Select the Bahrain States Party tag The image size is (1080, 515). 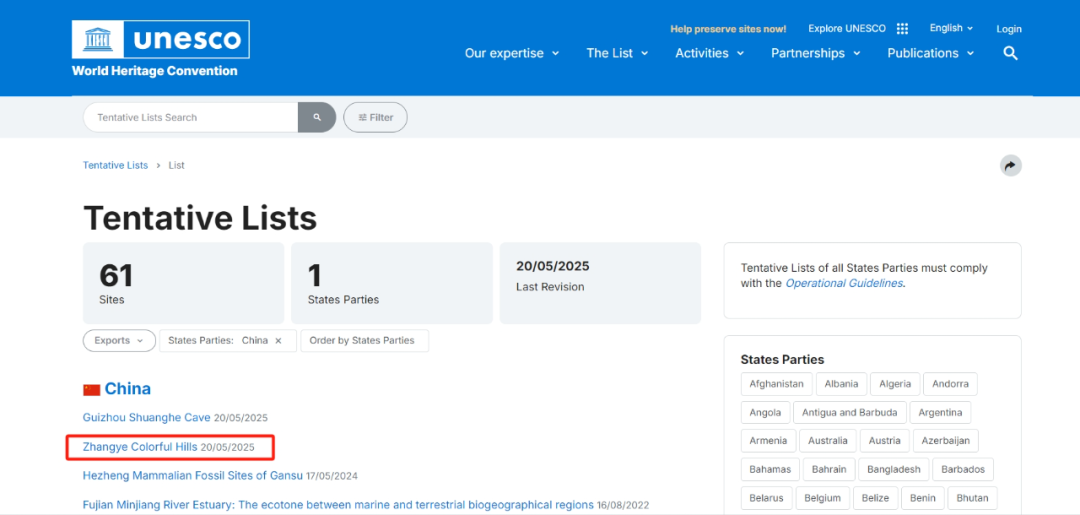830,470
